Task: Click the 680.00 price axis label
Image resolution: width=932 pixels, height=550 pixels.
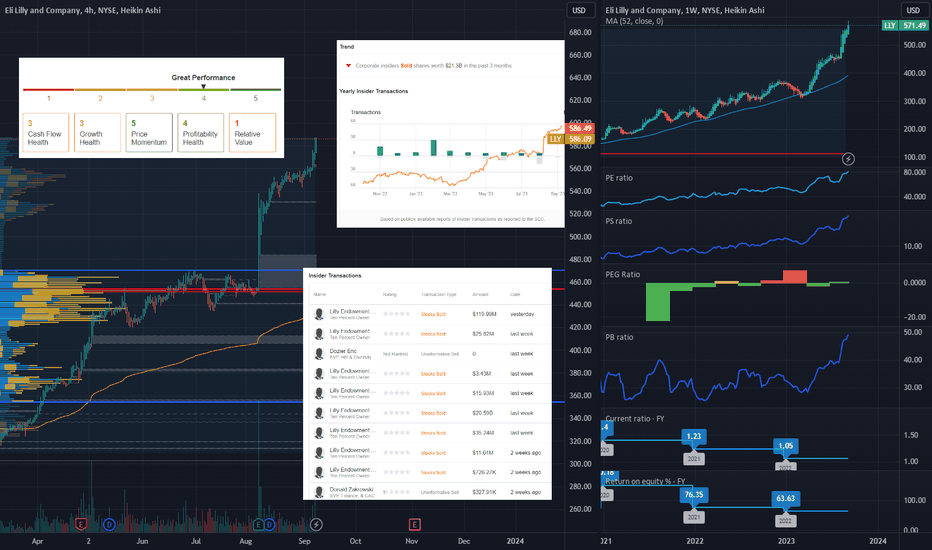Action: (x=580, y=32)
